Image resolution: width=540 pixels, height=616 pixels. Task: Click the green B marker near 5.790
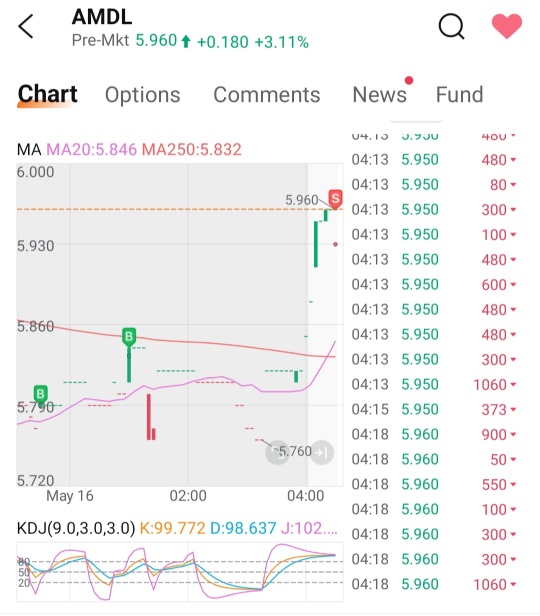[x=40, y=394]
